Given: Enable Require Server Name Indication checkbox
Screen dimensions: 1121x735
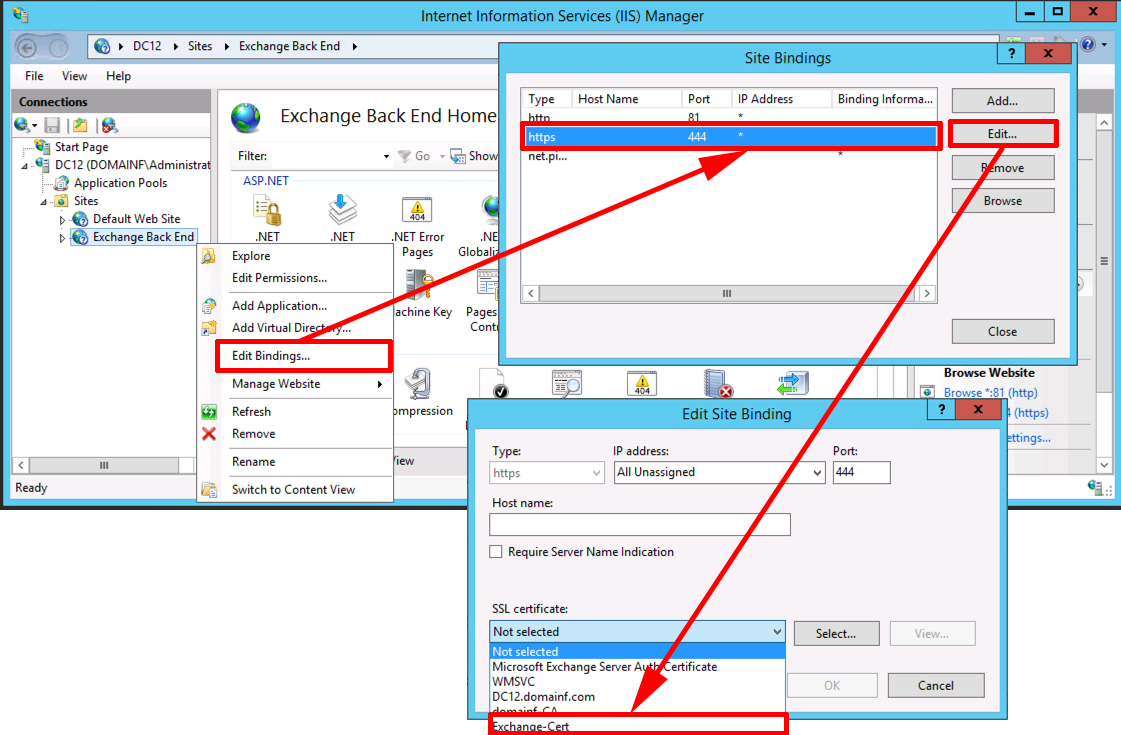Looking at the screenshot, I should 496,552.
